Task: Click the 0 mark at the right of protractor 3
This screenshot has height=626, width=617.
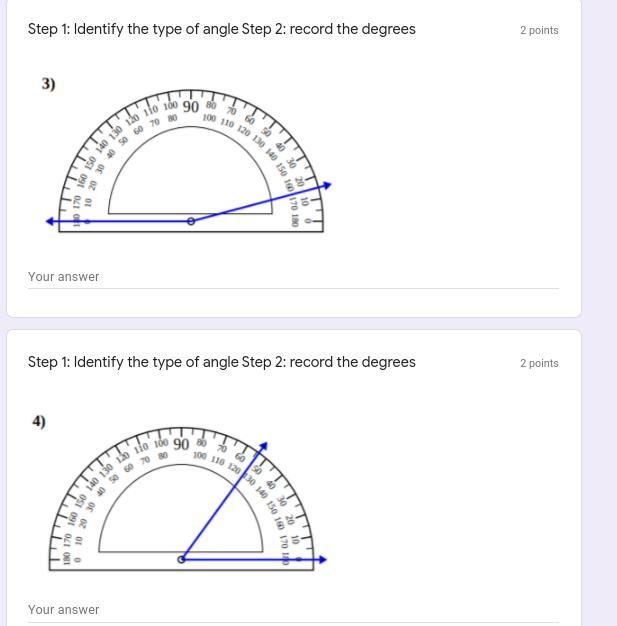Action: 308,221
